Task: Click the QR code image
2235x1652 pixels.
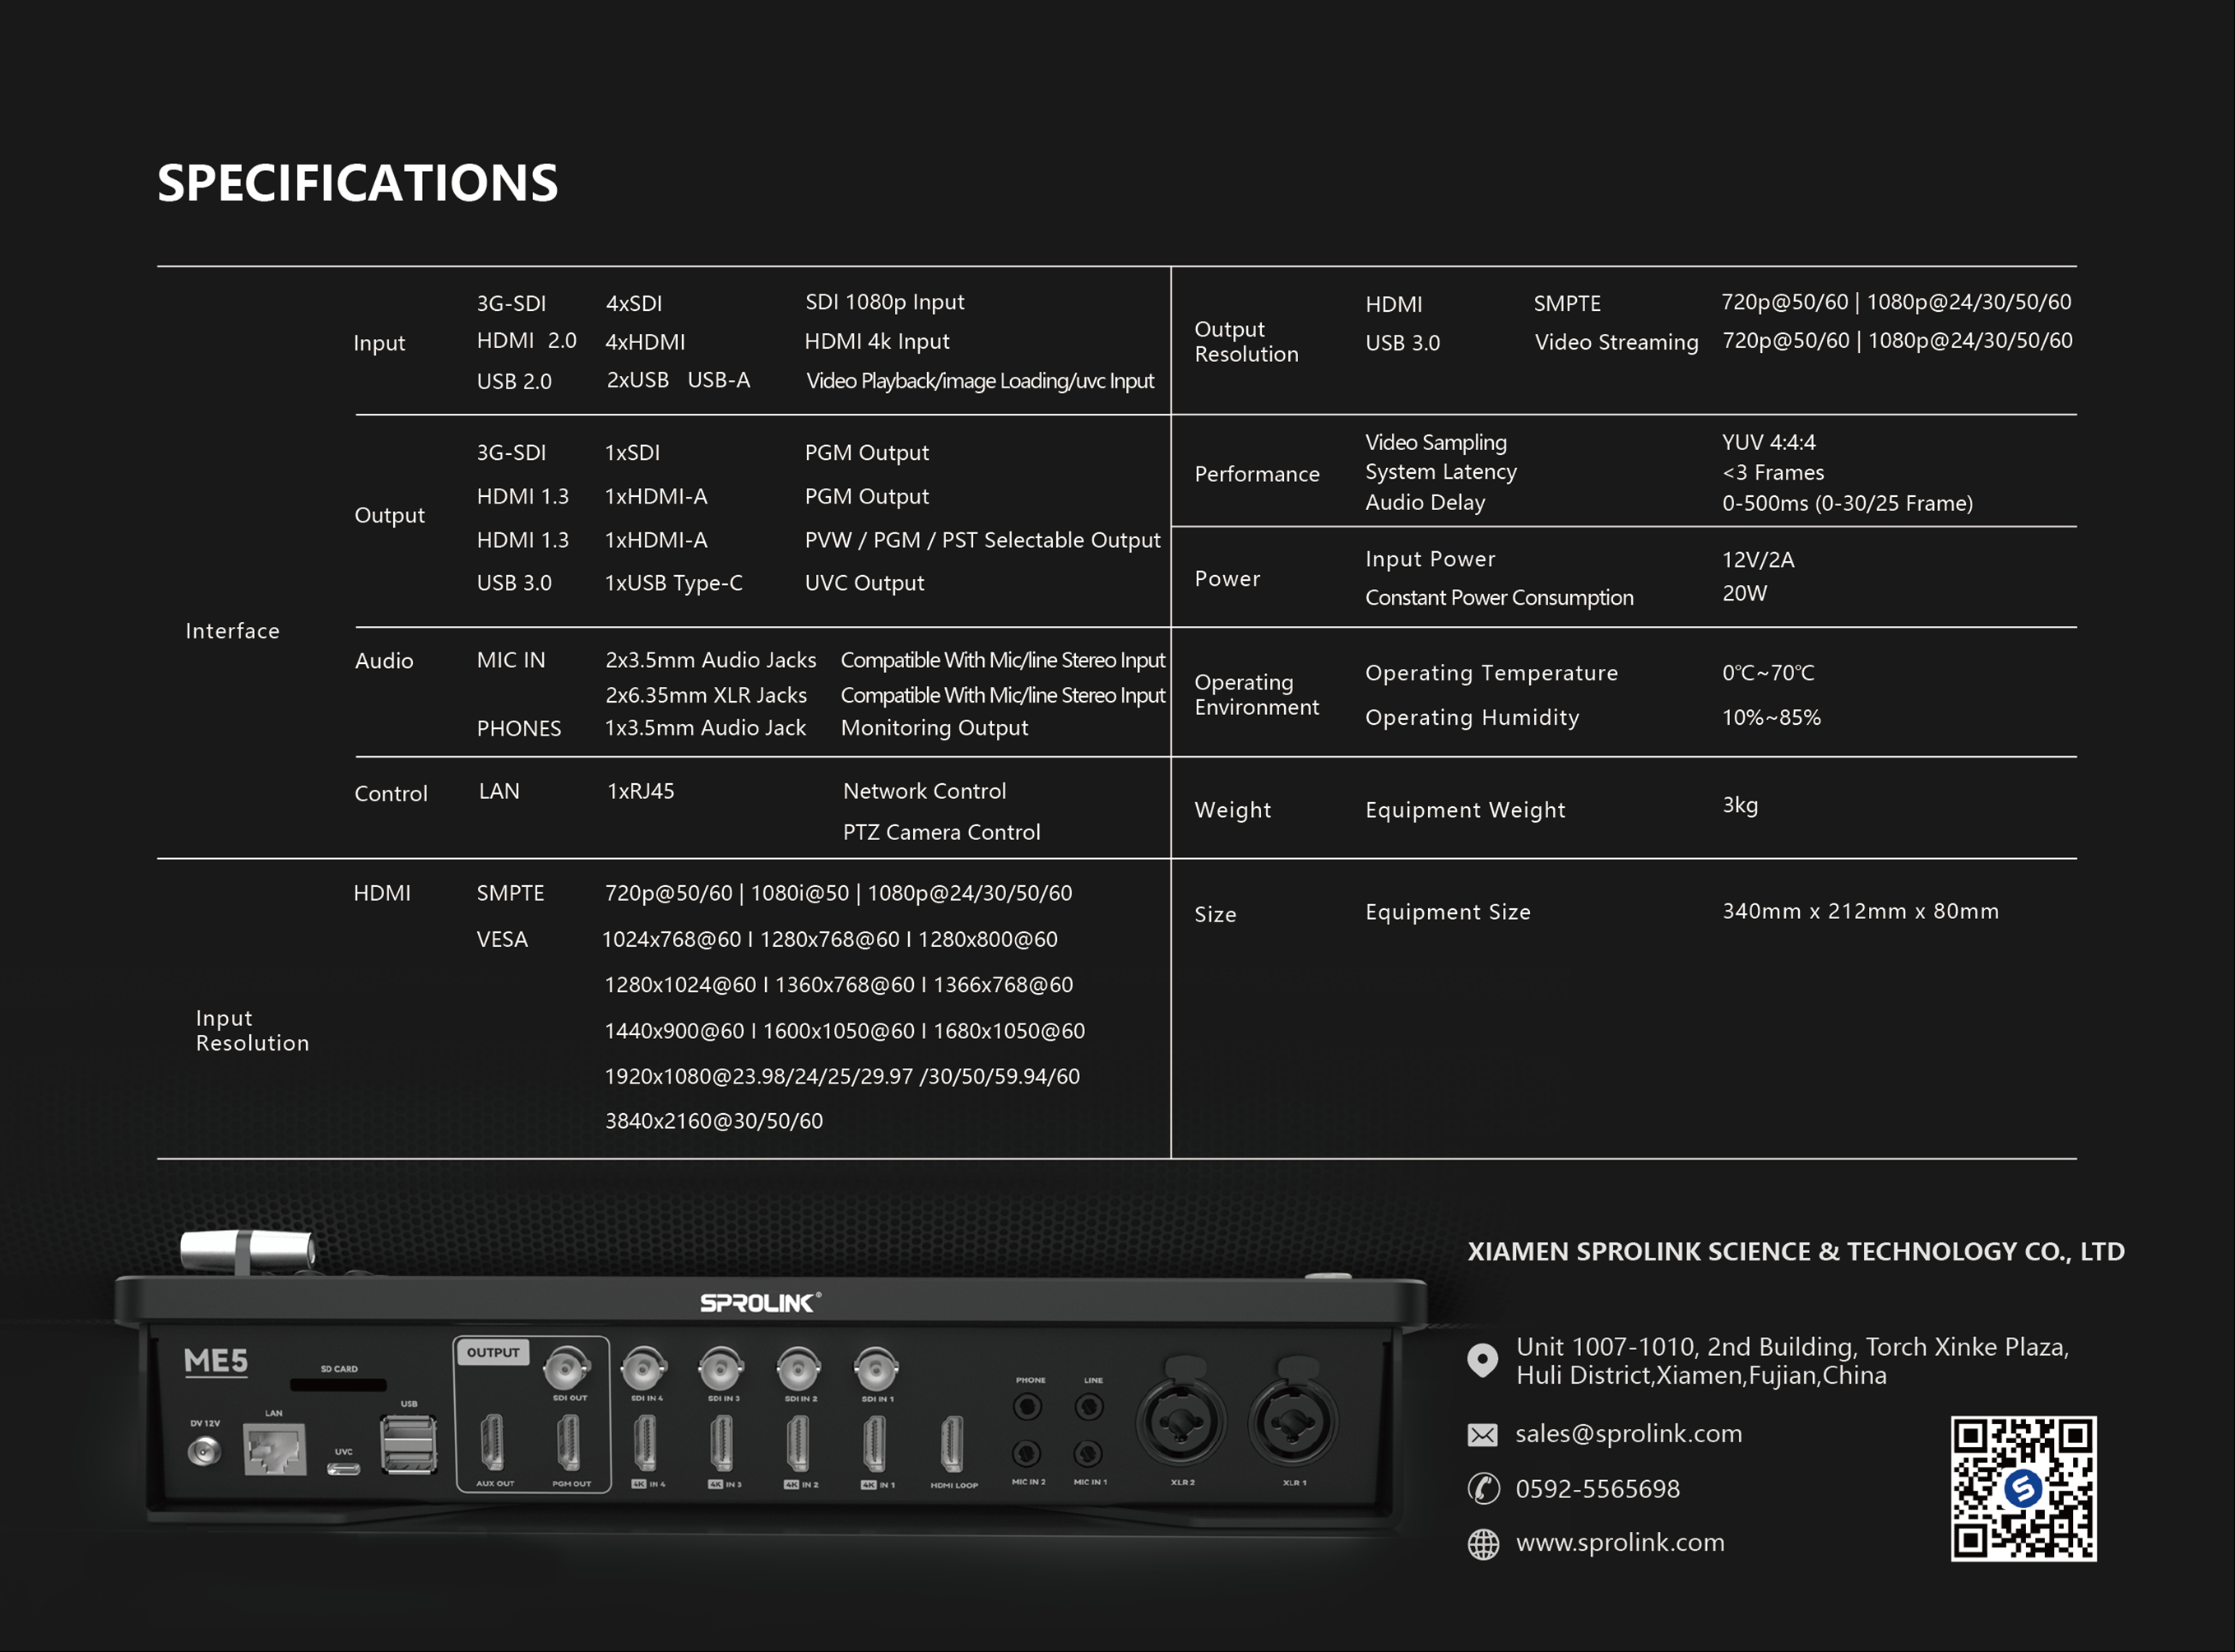Action: (2022, 1488)
